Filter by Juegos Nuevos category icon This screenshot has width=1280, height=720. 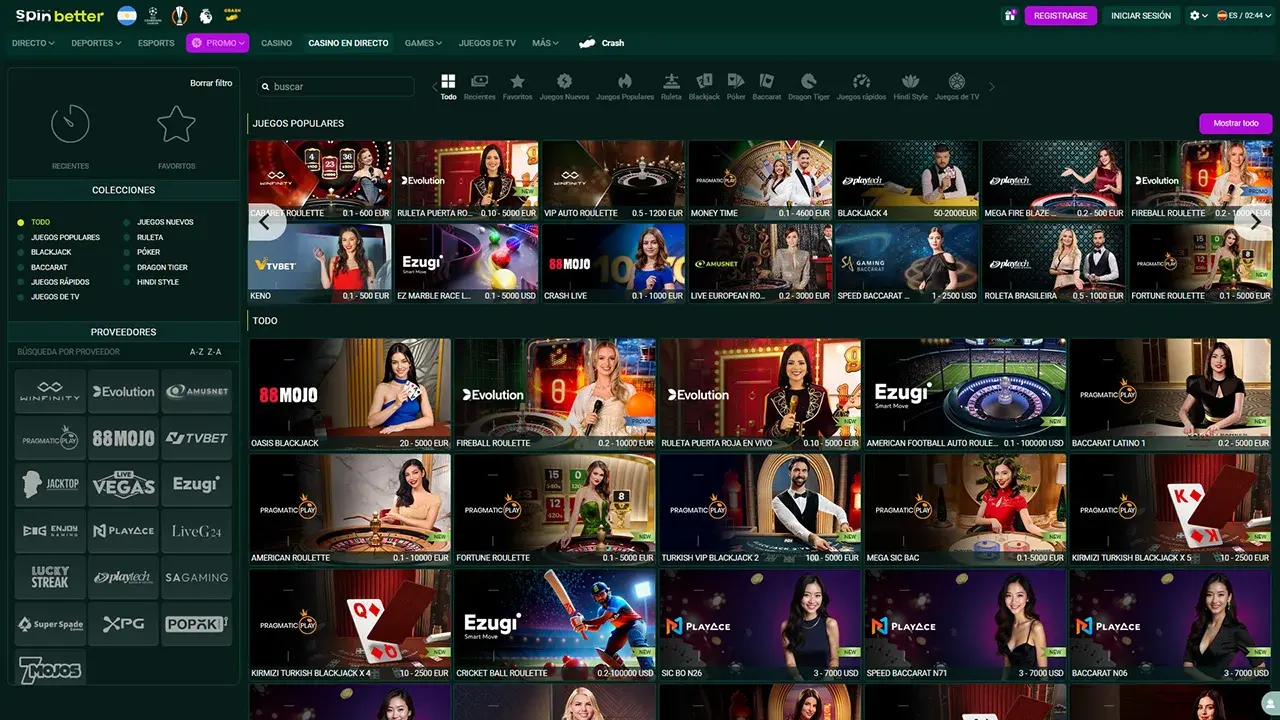pos(564,87)
